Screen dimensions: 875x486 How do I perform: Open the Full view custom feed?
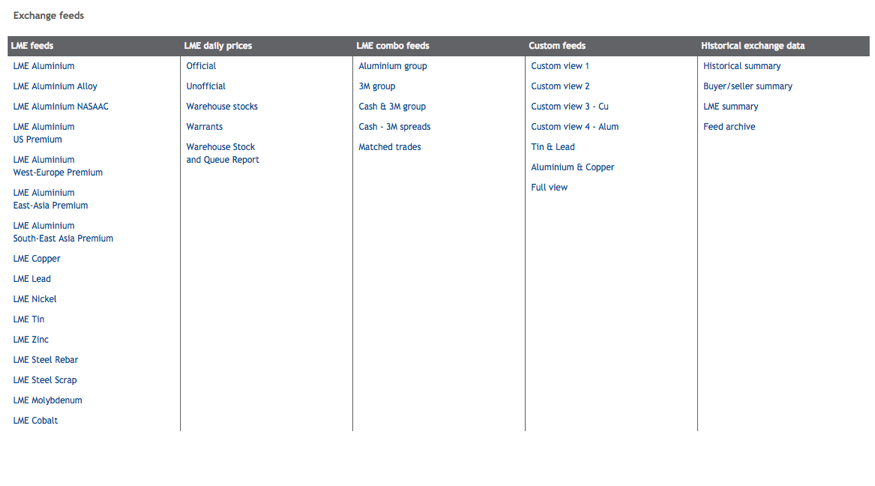click(x=549, y=187)
